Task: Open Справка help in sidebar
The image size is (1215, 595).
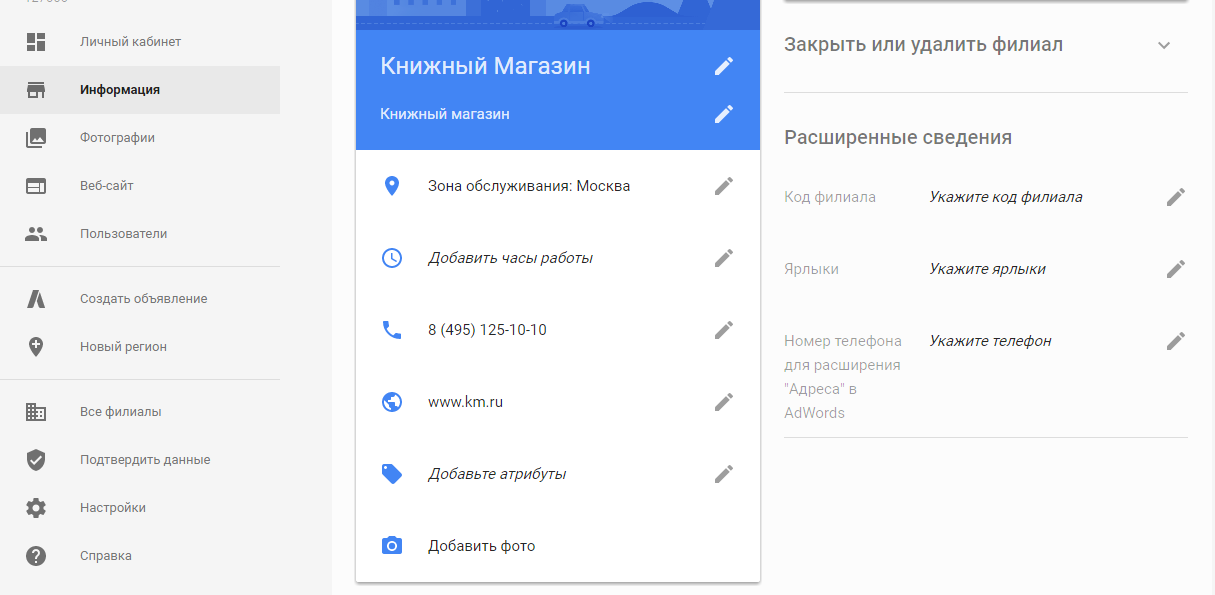Action: point(105,556)
